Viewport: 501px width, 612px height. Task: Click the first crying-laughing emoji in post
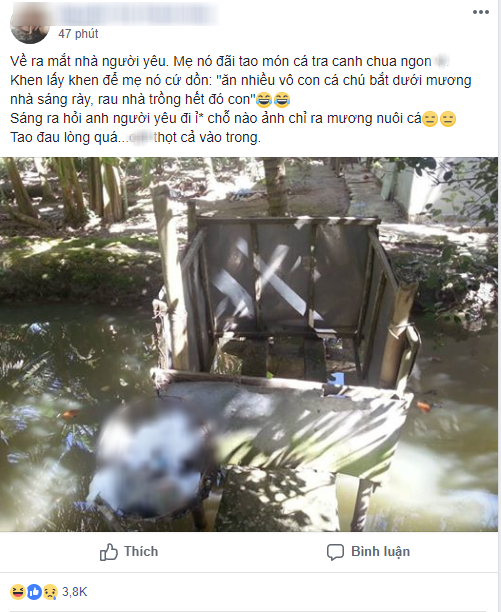tap(264, 100)
